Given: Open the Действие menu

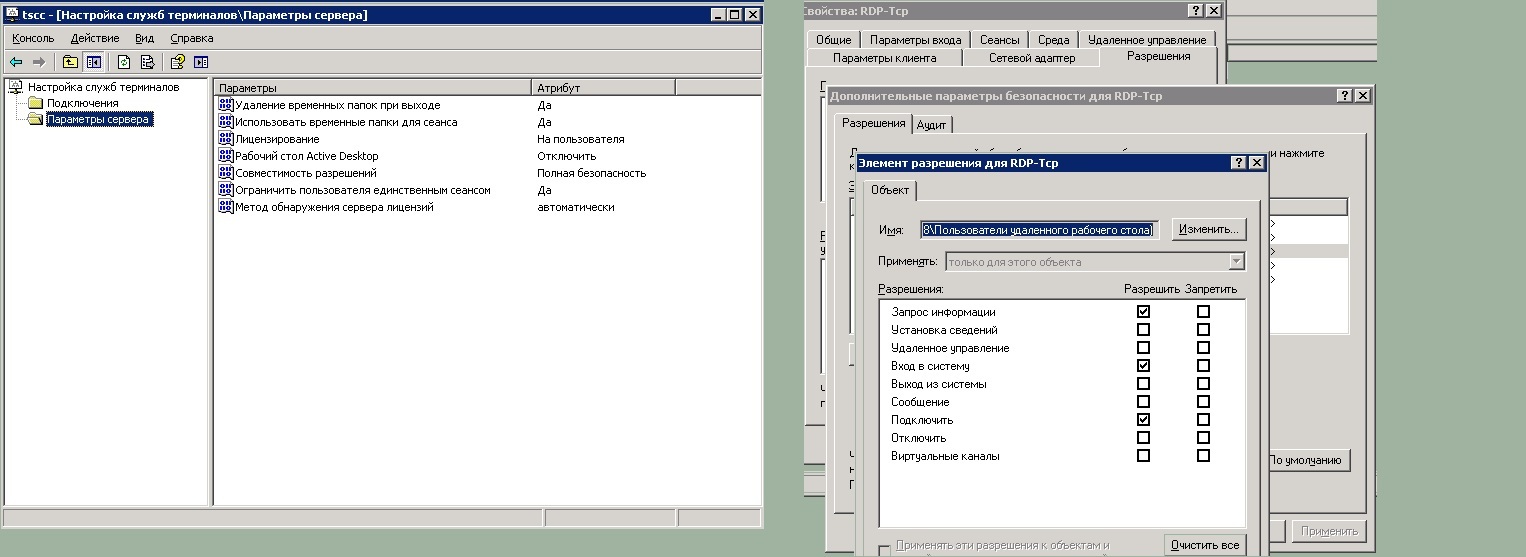Looking at the screenshot, I should pyautogui.click(x=95, y=38).
